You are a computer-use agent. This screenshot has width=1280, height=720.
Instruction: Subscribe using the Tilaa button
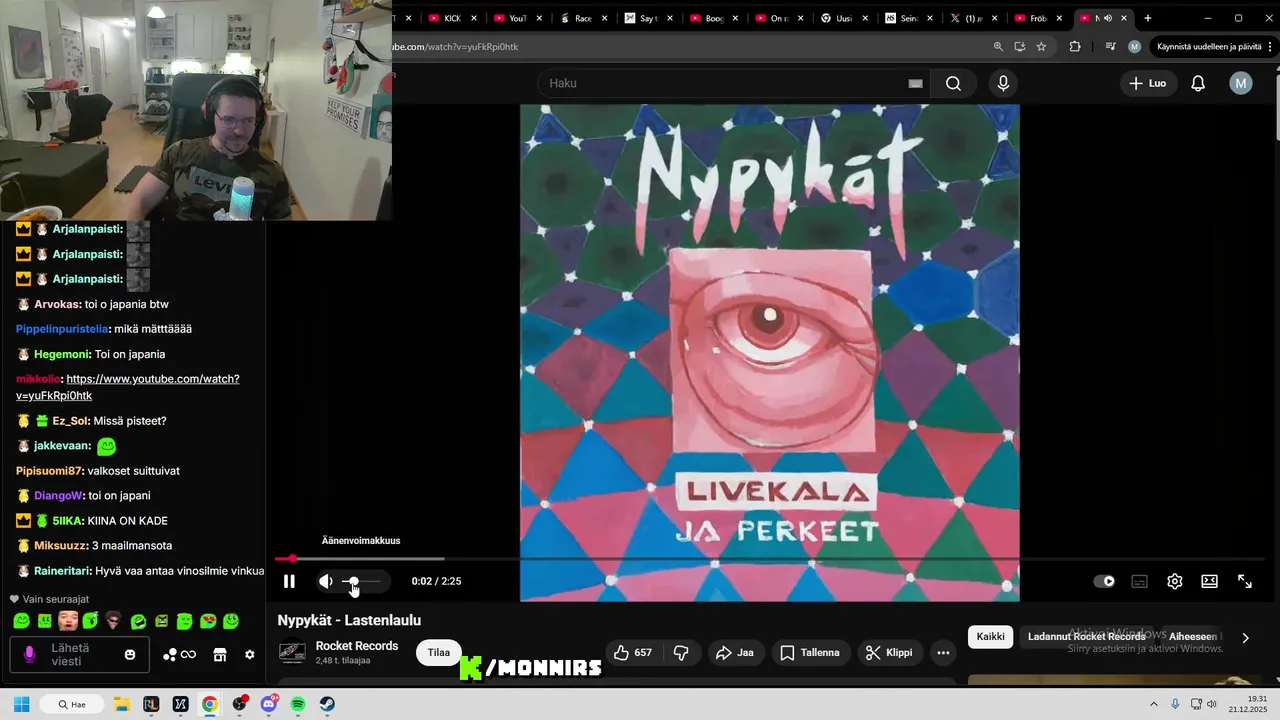439,653
